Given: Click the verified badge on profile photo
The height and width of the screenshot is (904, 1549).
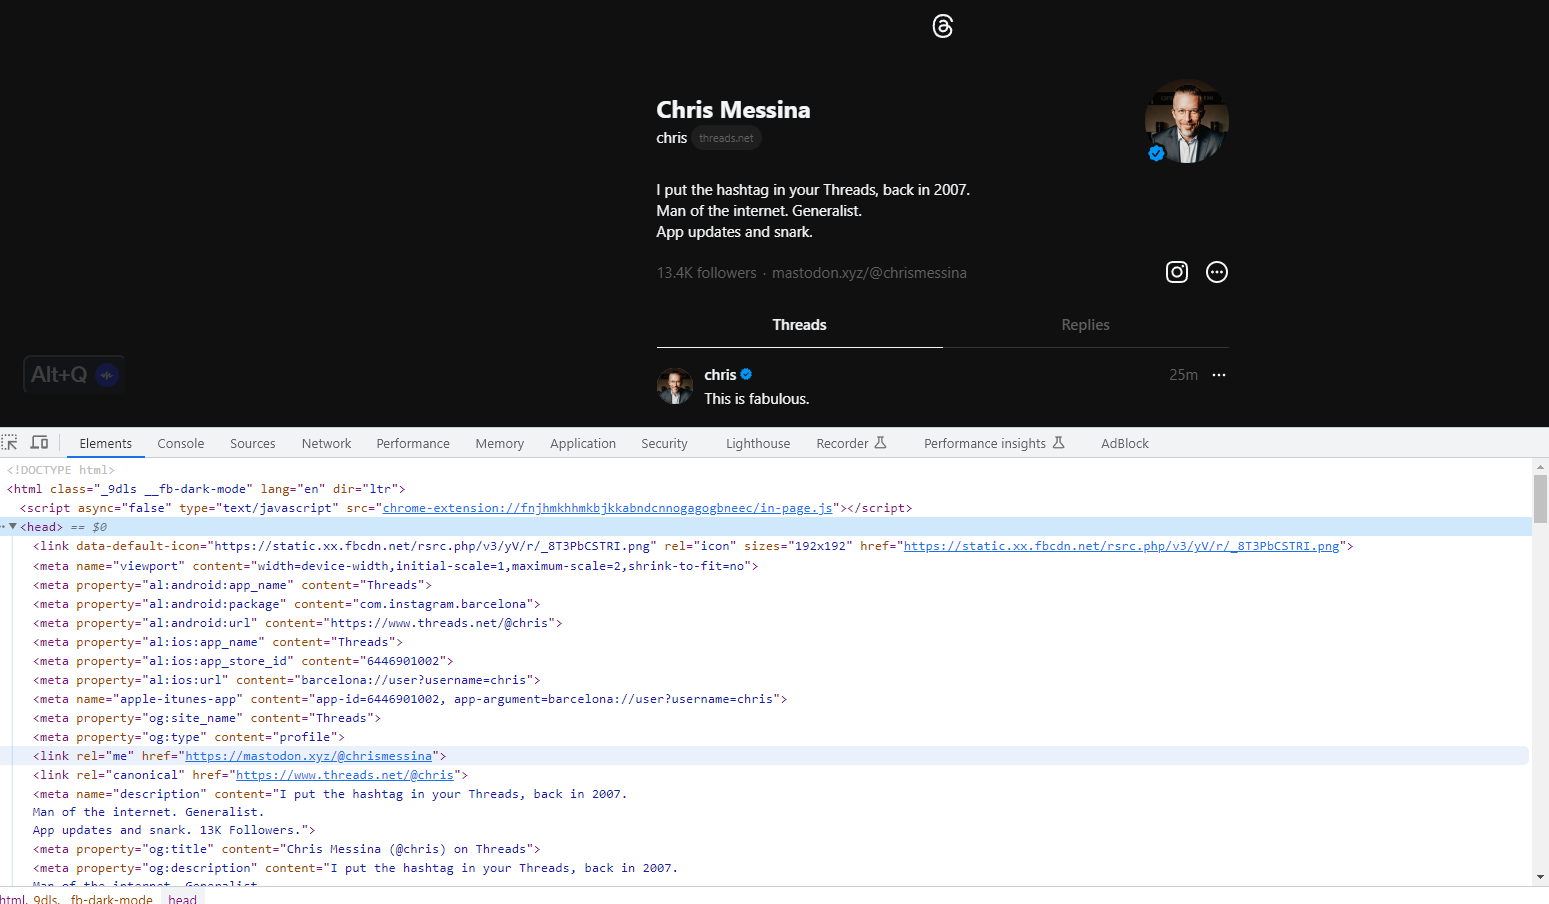Looking at the screenshot, I should [1156, 153].
